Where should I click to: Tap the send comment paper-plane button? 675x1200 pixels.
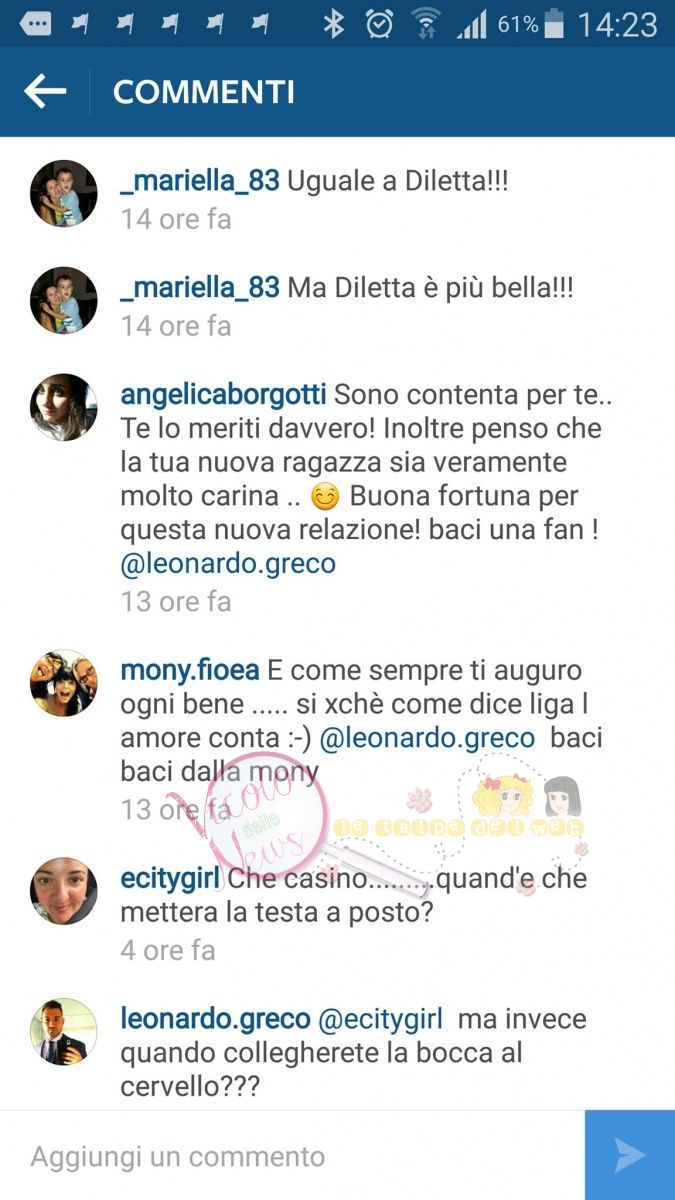(630, 1155)
